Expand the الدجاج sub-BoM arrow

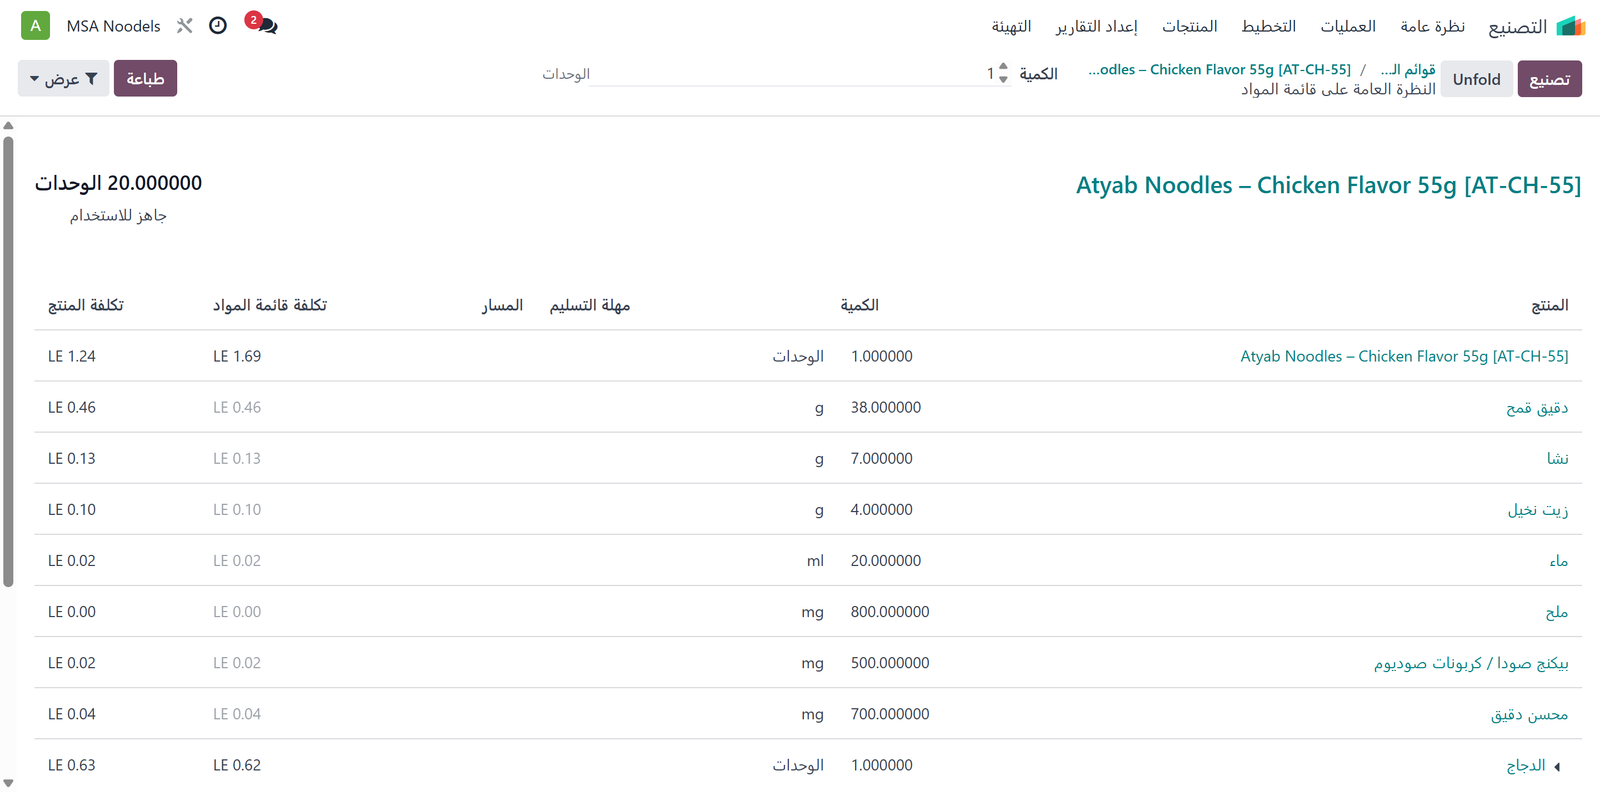point(1558,766)
